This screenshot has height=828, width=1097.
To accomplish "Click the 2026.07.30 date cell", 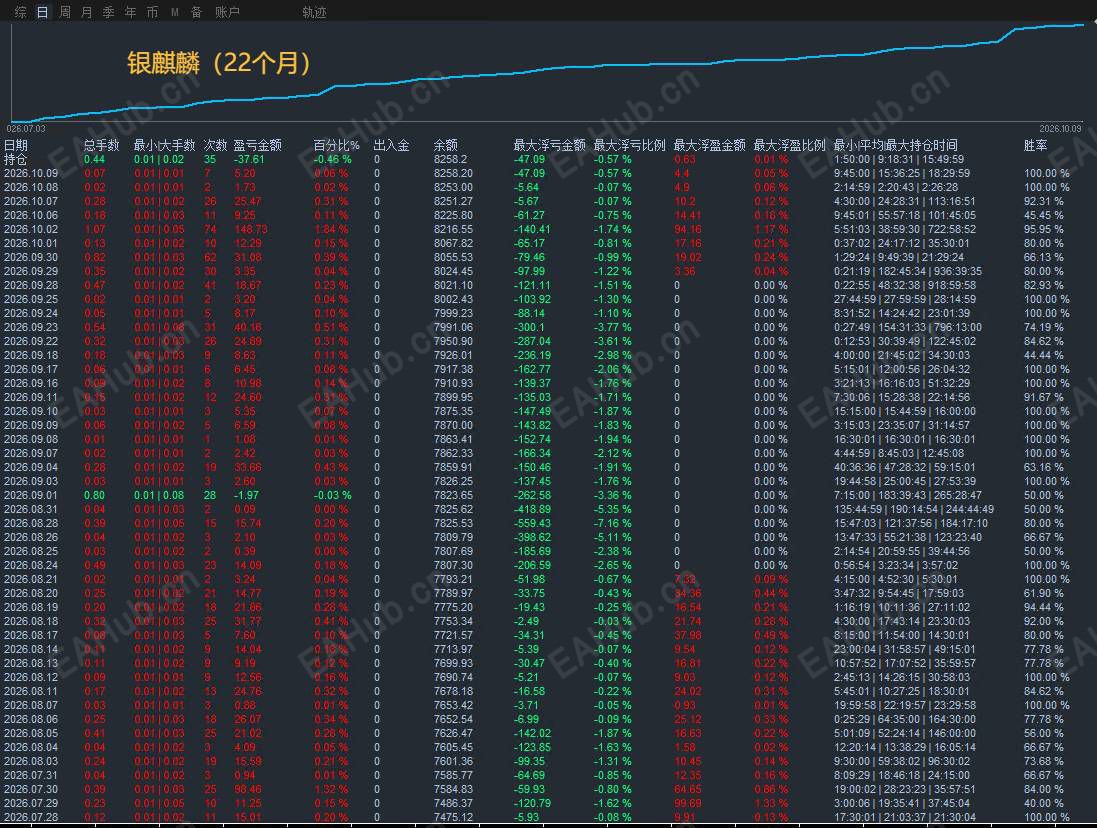I will click(x=31, y=789).
